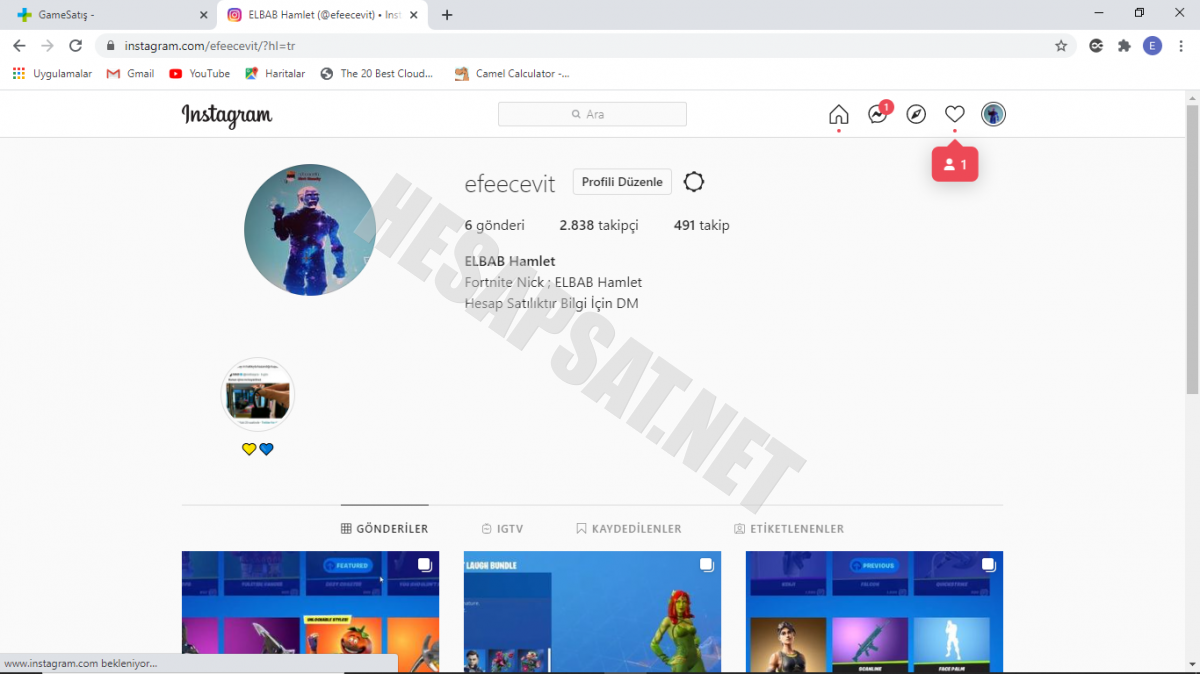Click the scrollbar down arrow

coord(1192,665)
